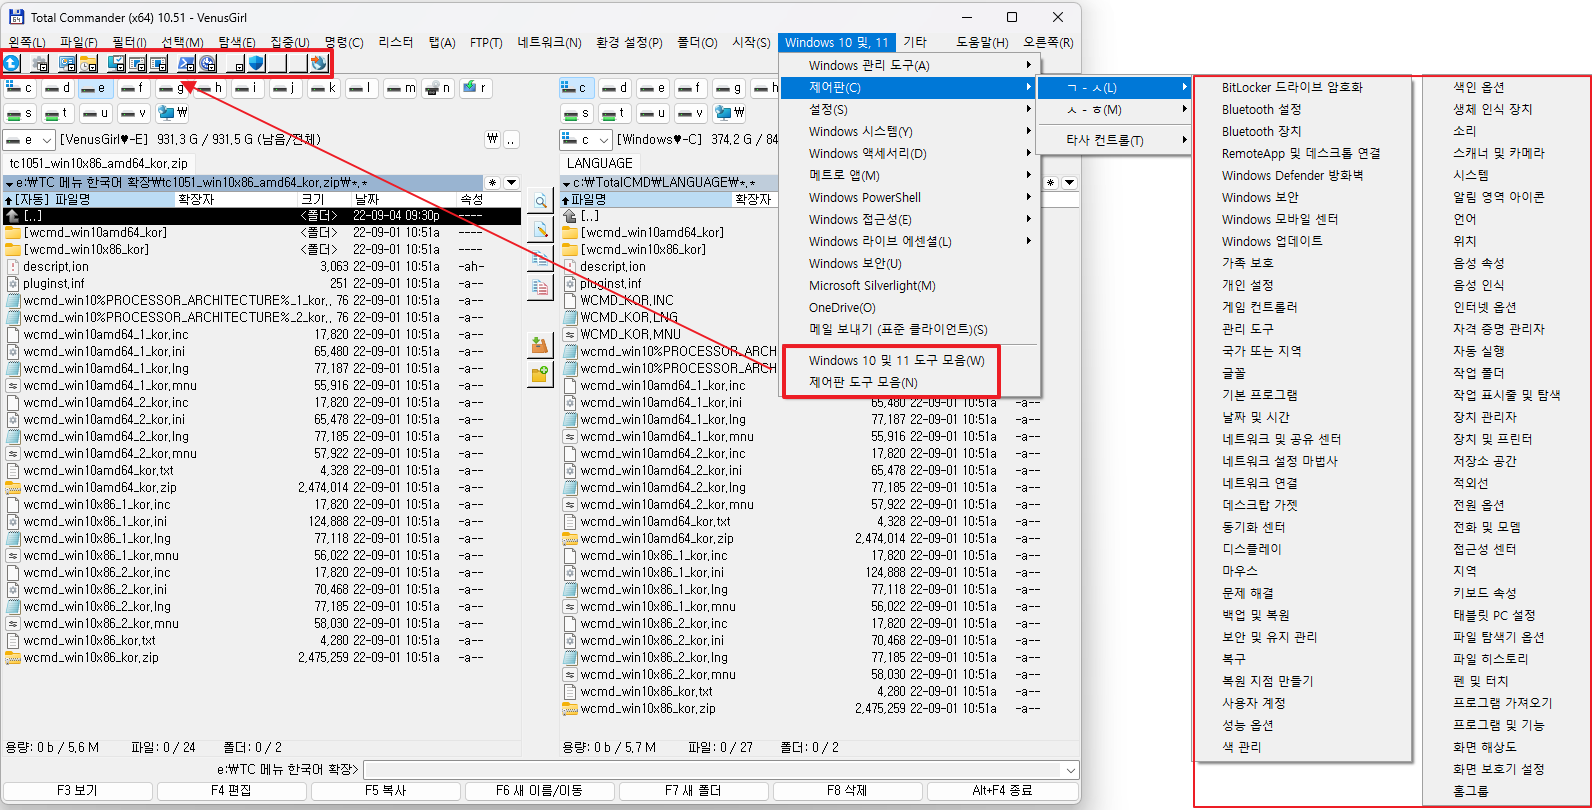The image size is (1595, 810).
Task: Click the Total Commander title bar icon
Action: click(16, 17)
